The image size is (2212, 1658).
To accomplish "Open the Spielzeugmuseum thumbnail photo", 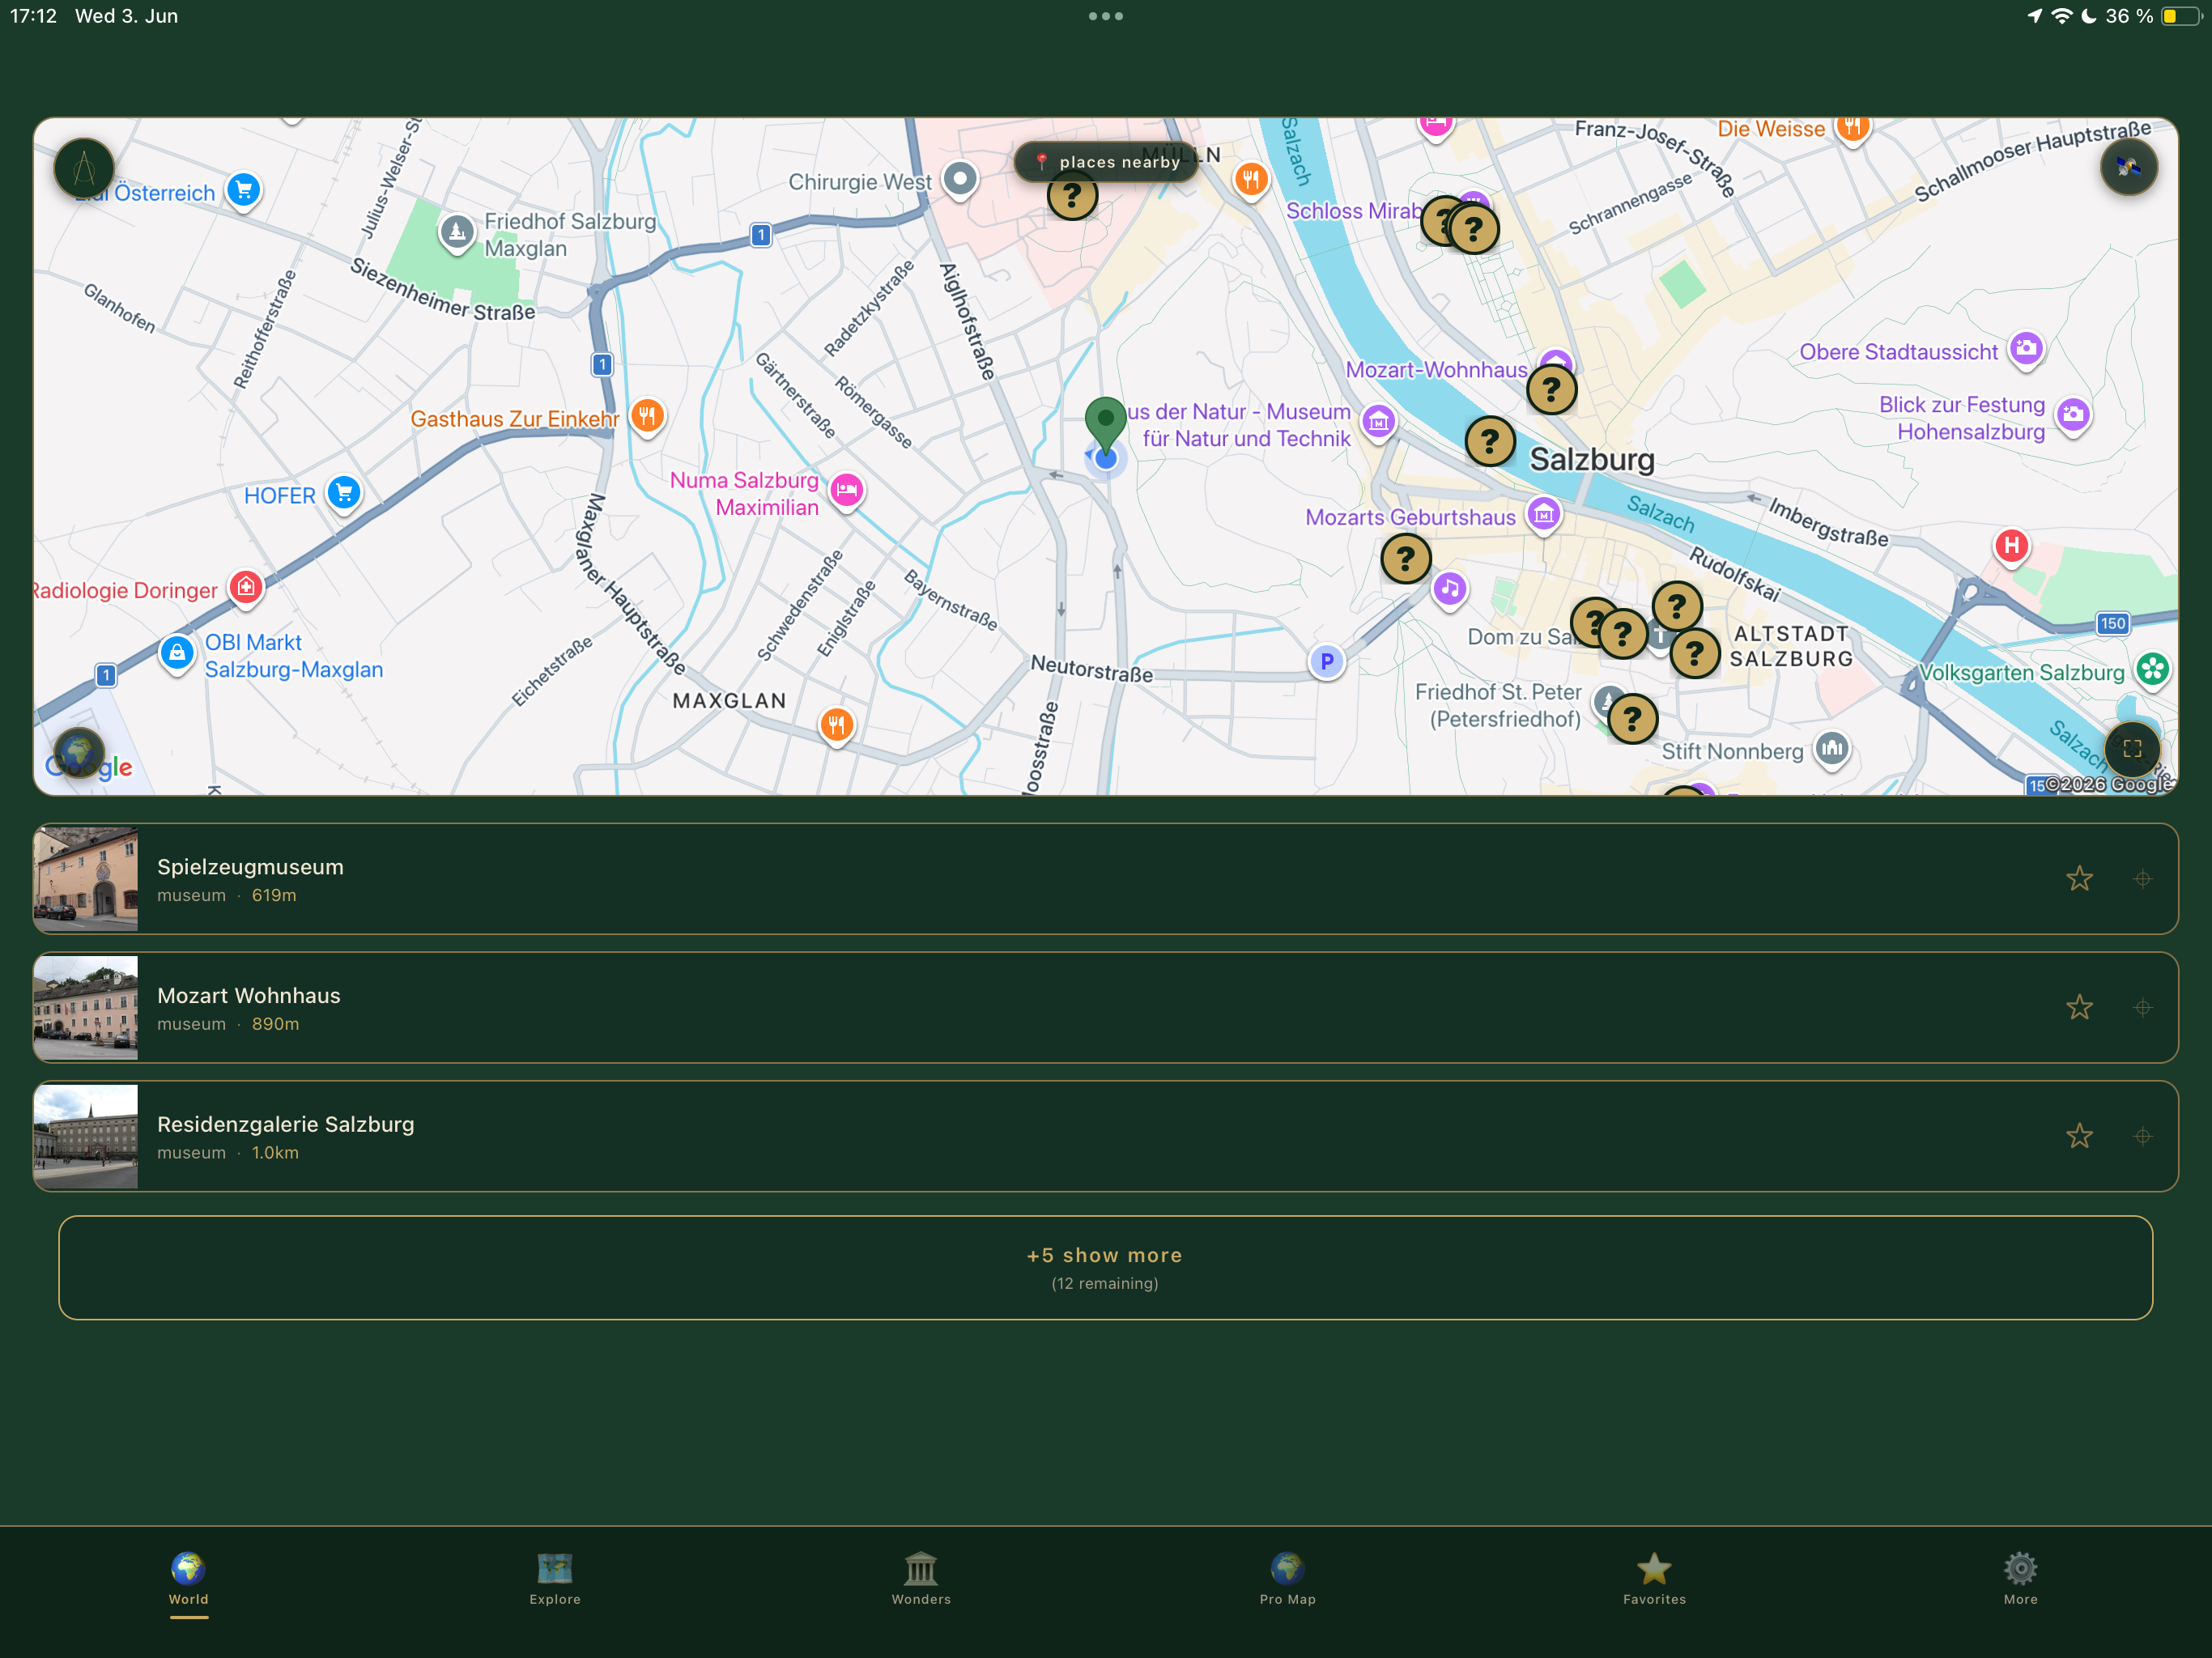I will (x=86, y=878).
